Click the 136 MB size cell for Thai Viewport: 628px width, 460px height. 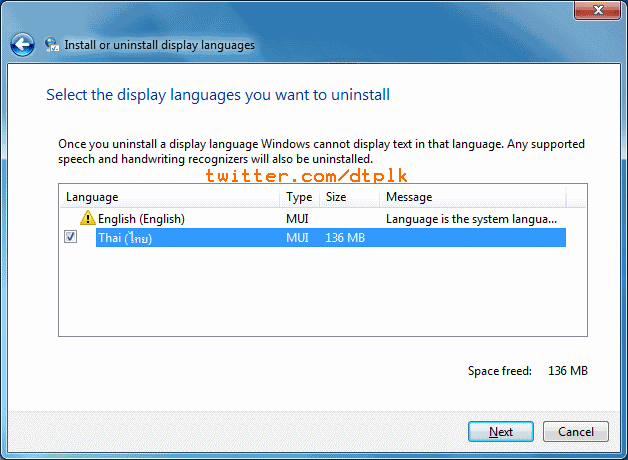tap(345, 238)
